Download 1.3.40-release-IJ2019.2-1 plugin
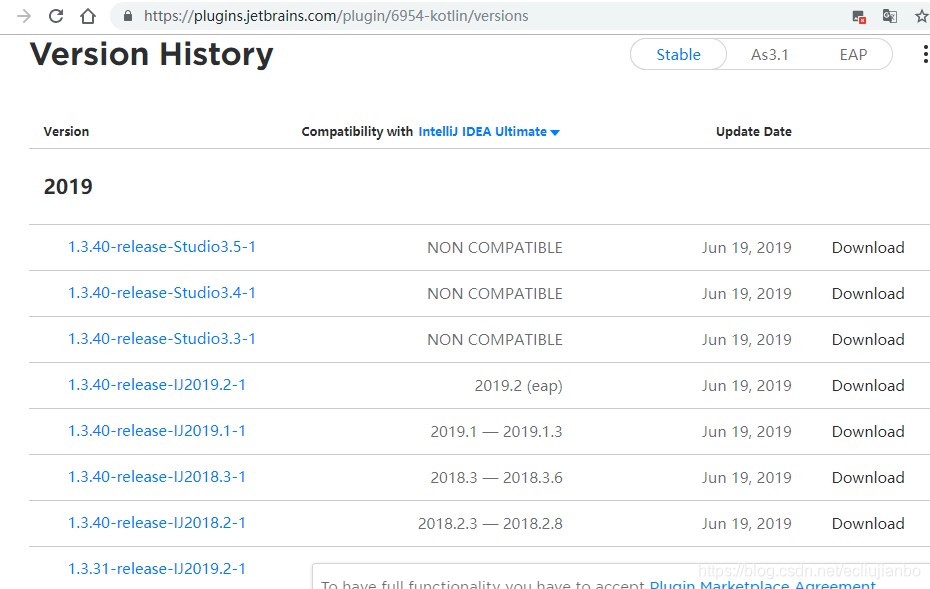The height and width of the screenshot is (589, 930). 868,386
